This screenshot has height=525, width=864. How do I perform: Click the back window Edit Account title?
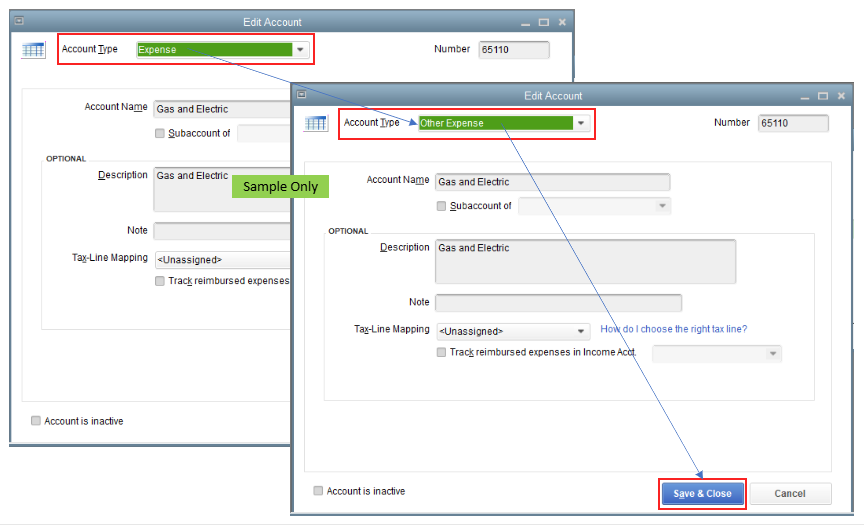(x=272, y=23)
